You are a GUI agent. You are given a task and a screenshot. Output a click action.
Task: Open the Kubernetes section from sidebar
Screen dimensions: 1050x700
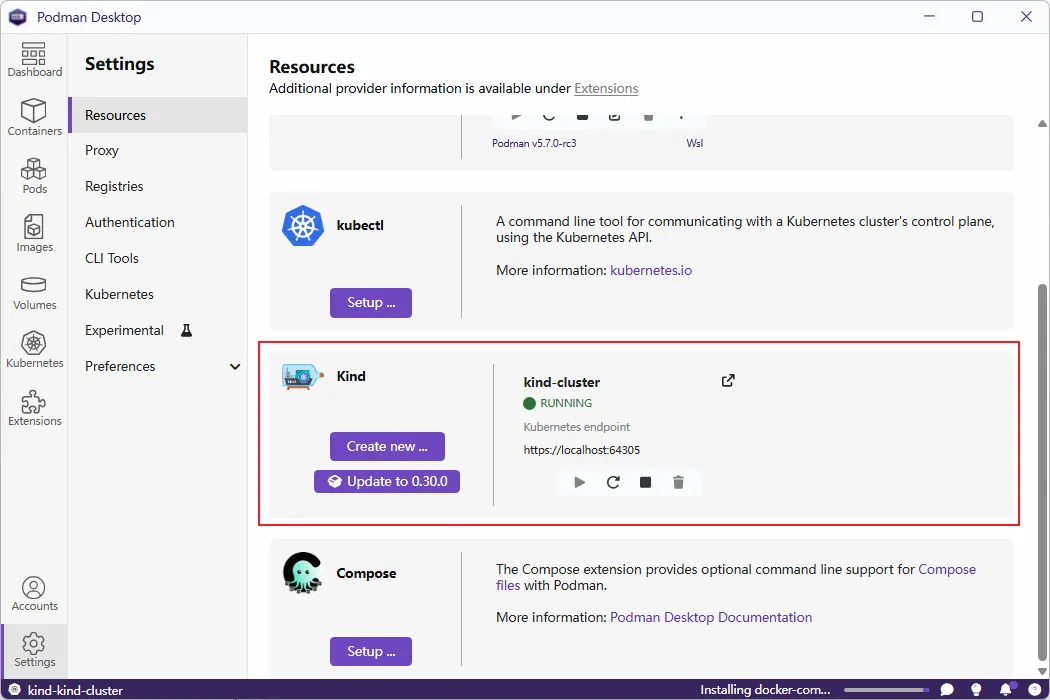click(x=34, y=347)
